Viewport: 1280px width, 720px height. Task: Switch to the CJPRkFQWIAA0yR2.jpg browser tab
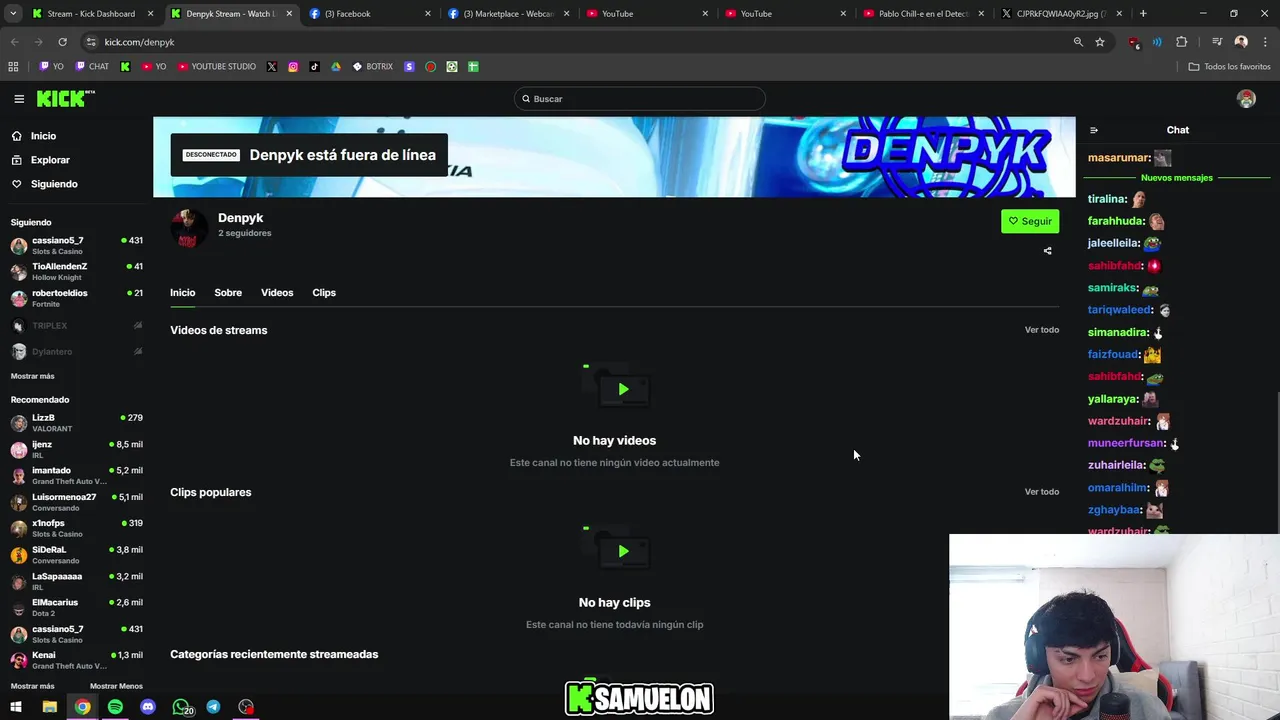click(1062, 14)
